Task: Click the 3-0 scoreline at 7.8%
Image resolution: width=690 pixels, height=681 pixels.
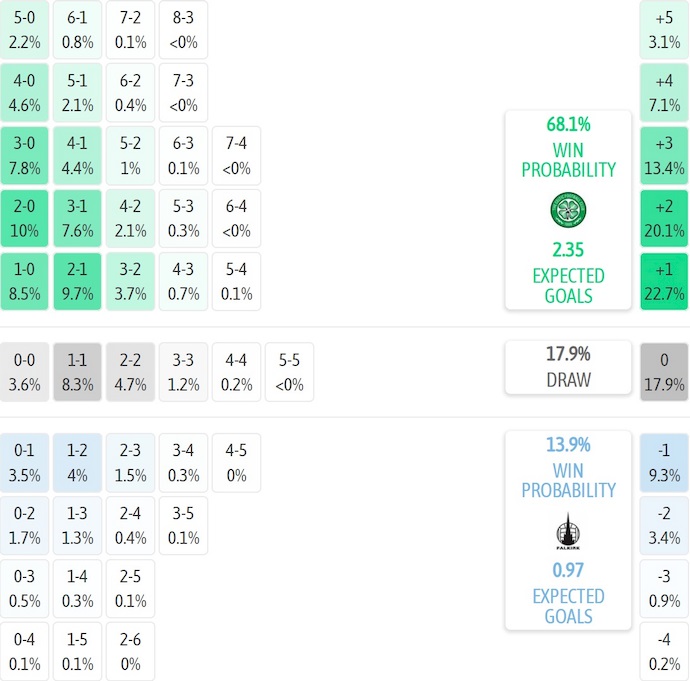Action: (x=25, y=155)
